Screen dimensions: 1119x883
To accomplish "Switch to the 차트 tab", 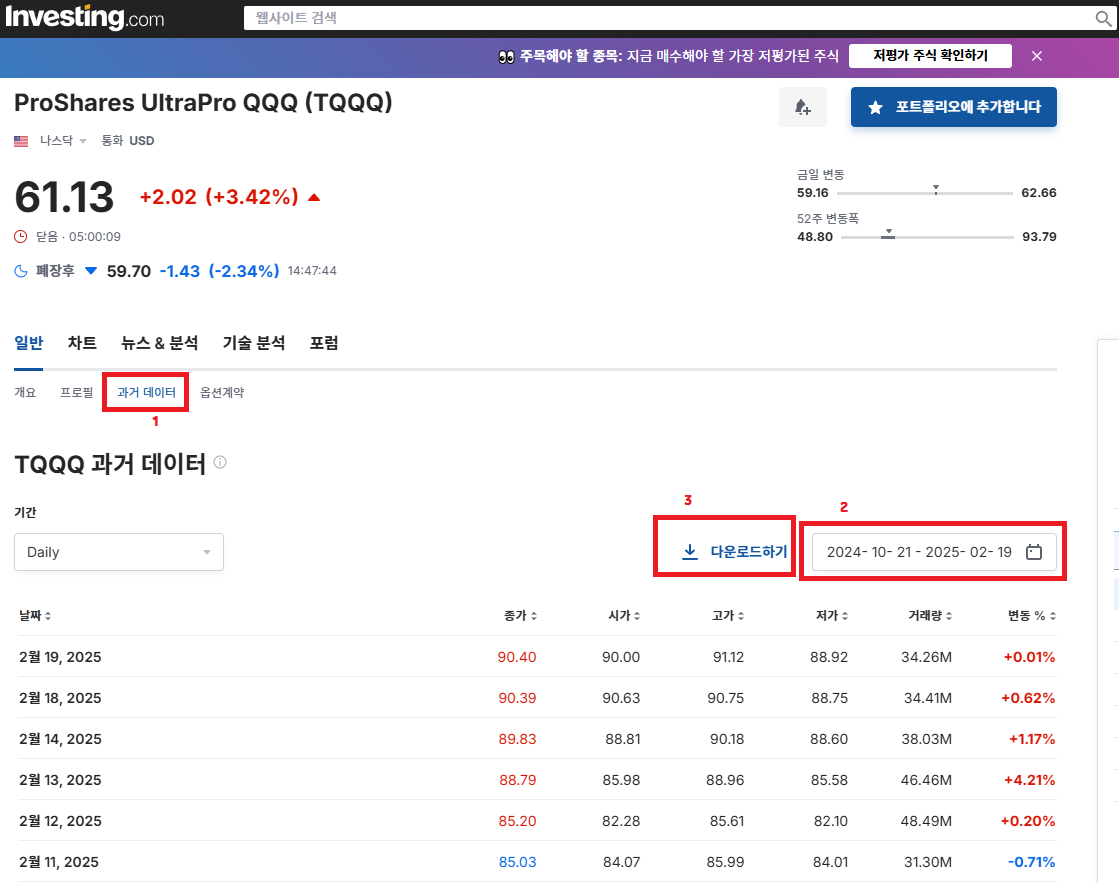I will (x=82, y=343).
